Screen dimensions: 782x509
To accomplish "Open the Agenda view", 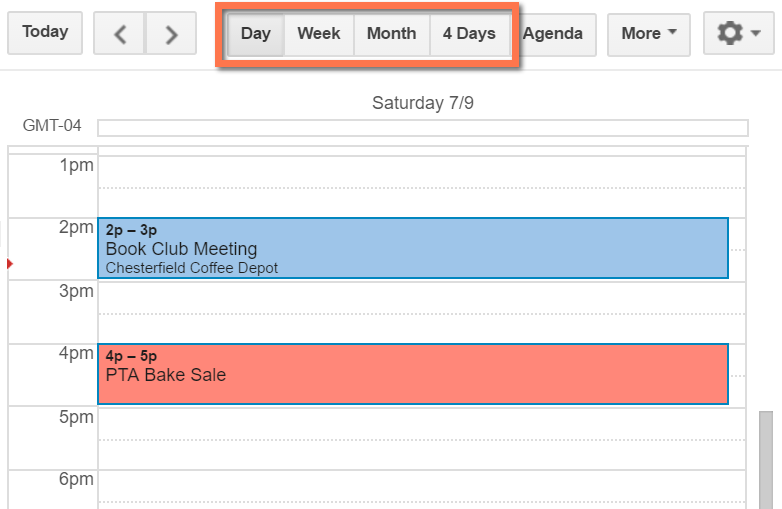I will (553, 34).
